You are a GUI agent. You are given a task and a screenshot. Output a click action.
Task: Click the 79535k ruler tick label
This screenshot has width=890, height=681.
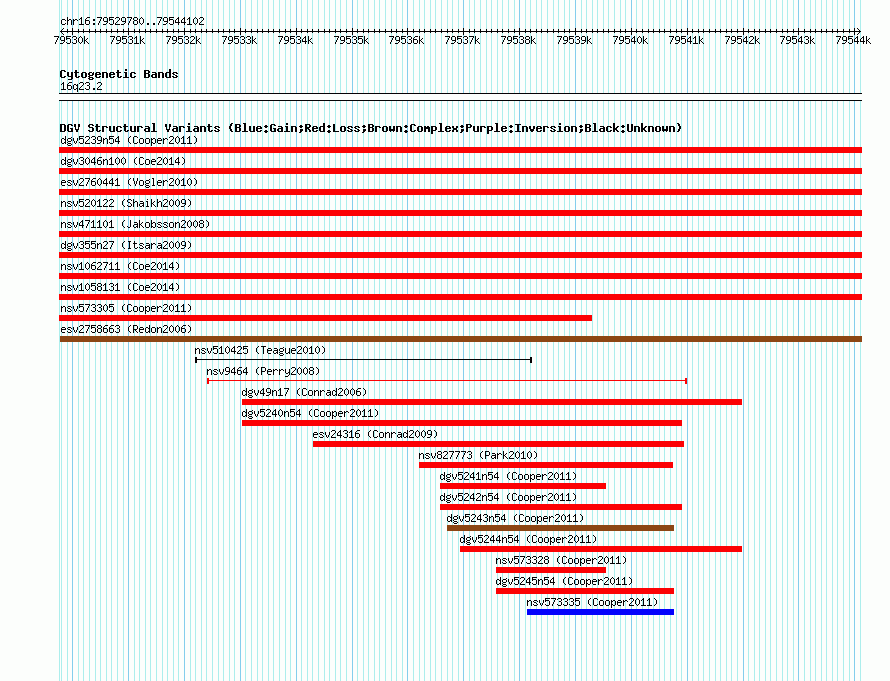(x=351, y=40)
